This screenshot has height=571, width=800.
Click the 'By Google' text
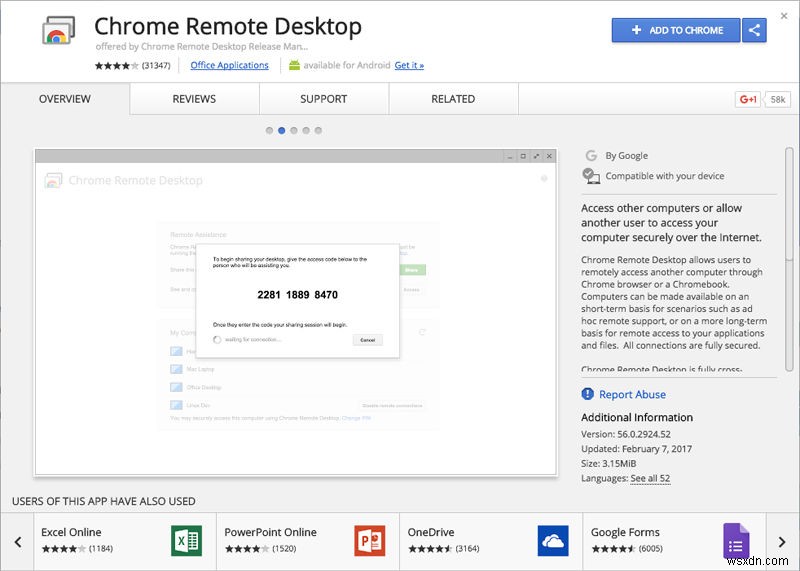[627, 156]
